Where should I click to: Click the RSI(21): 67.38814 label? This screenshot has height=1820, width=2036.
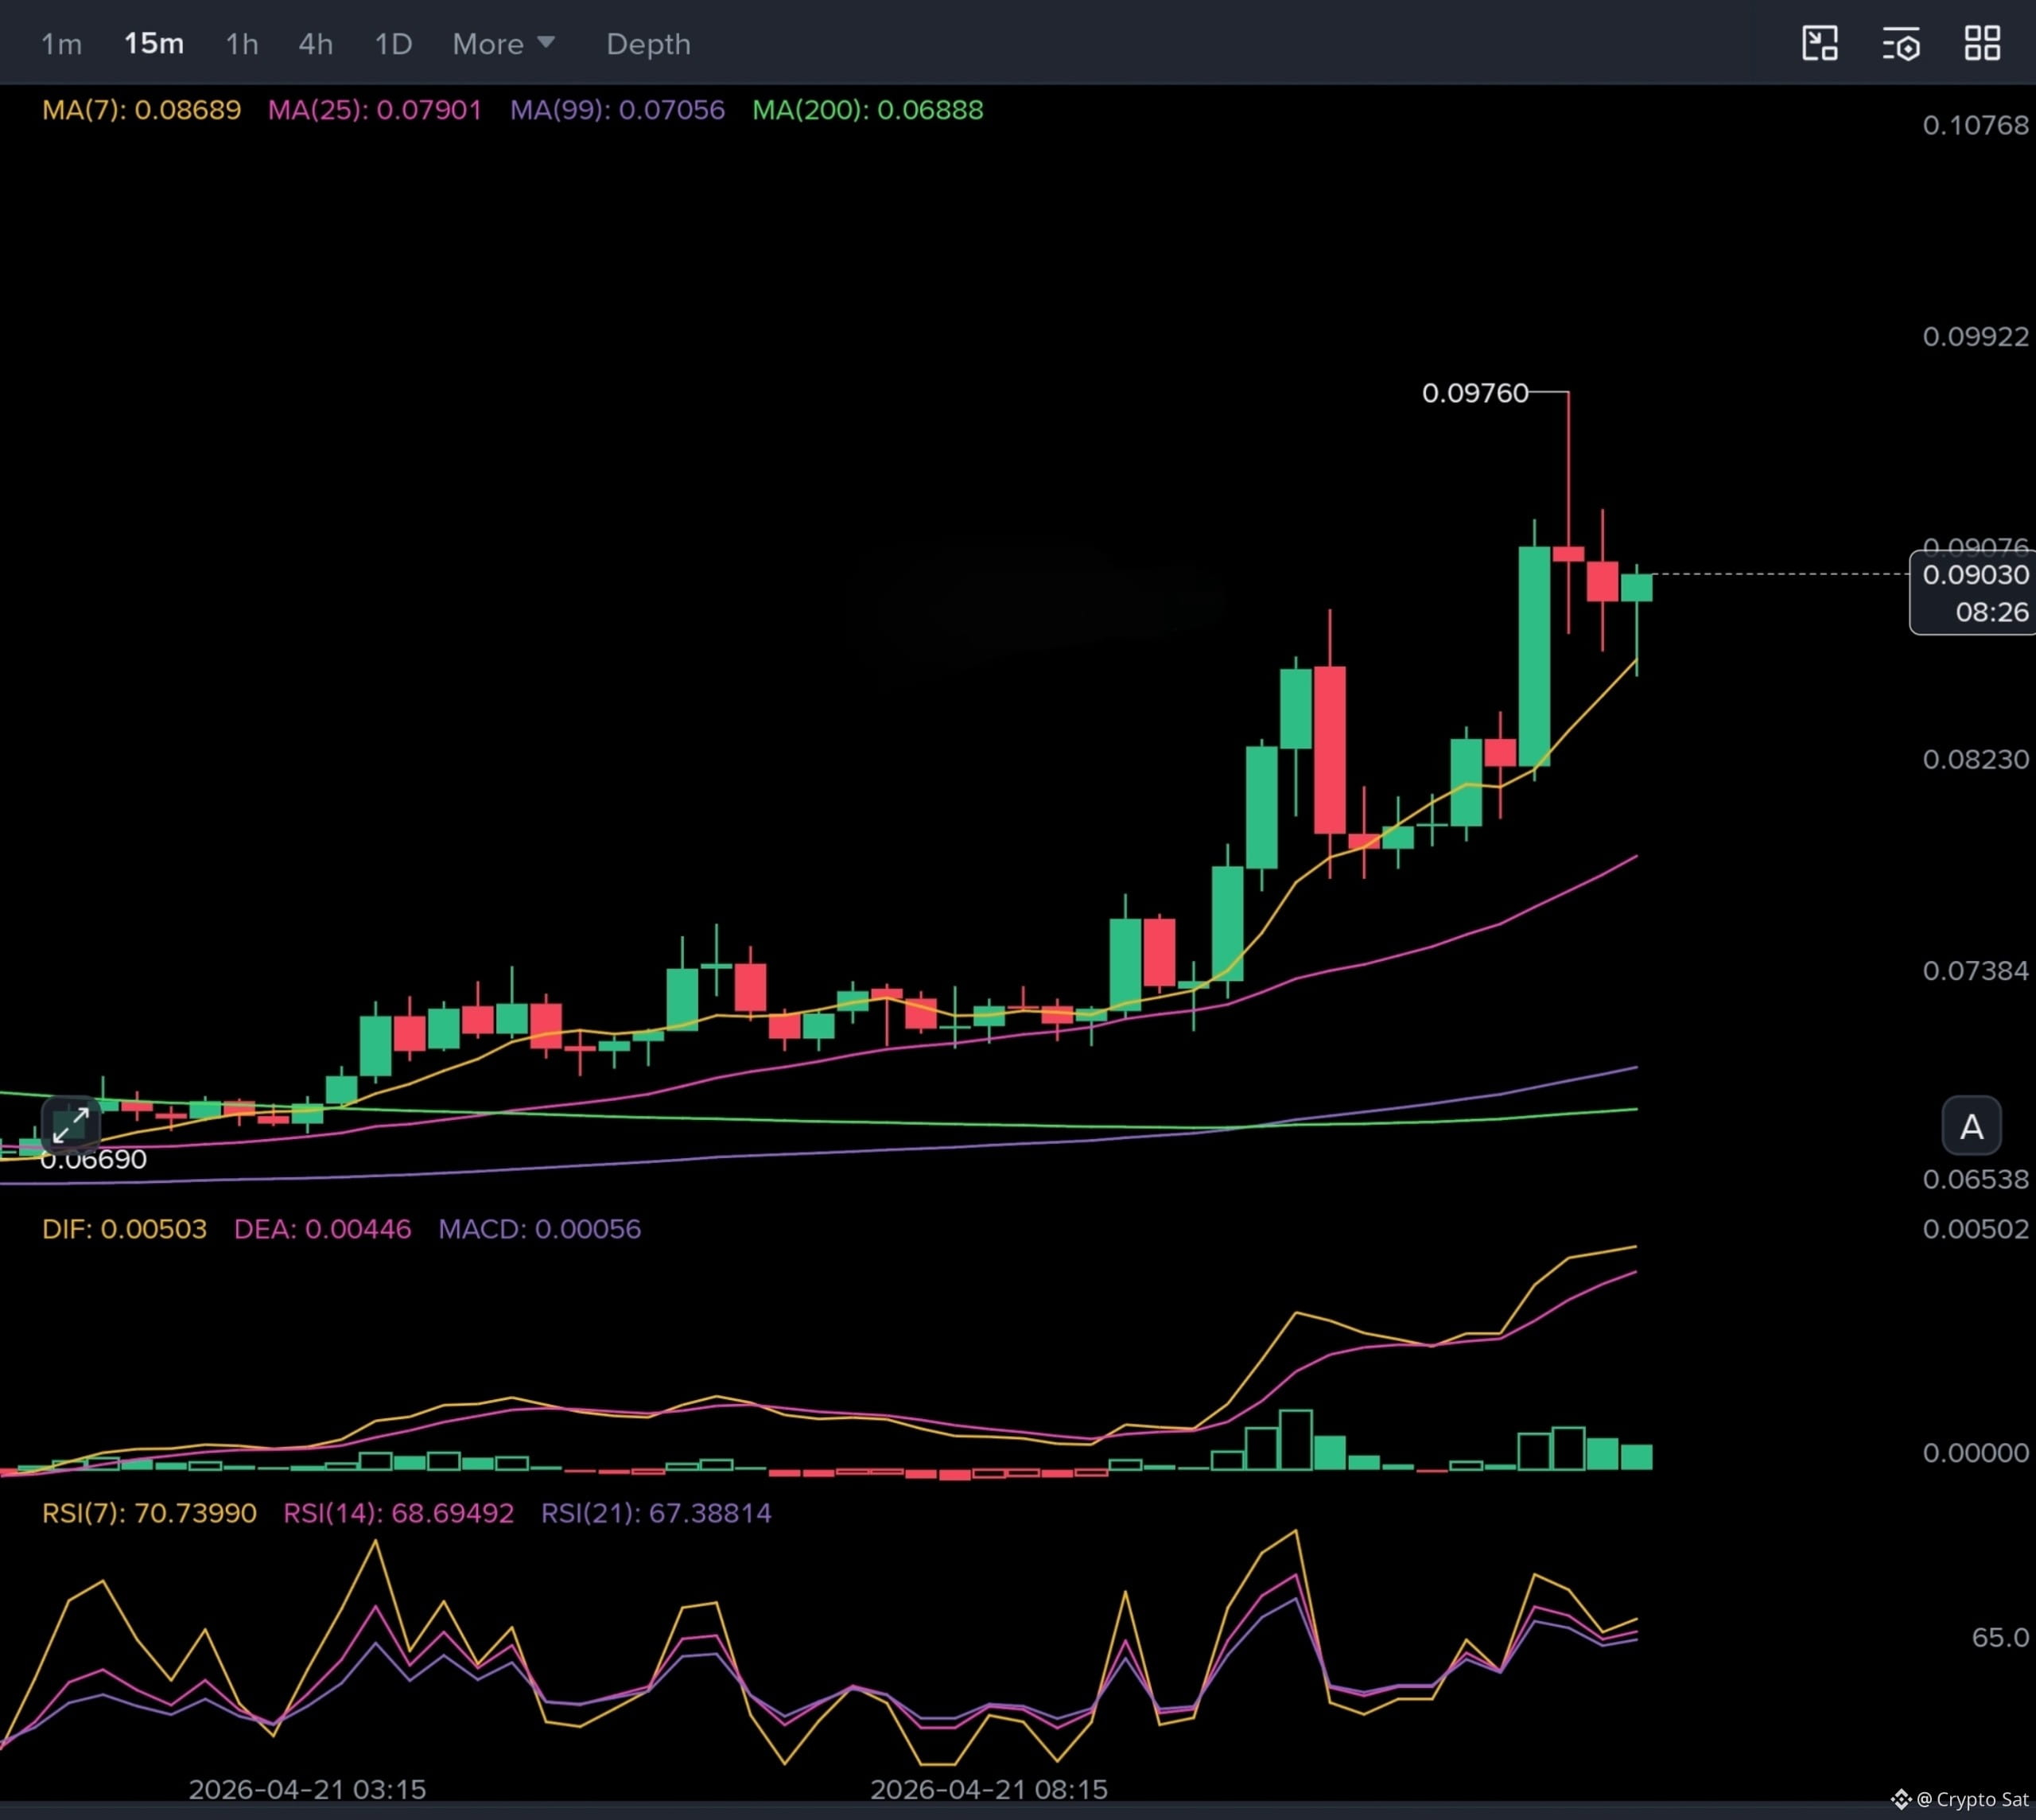pos(656,1513)
